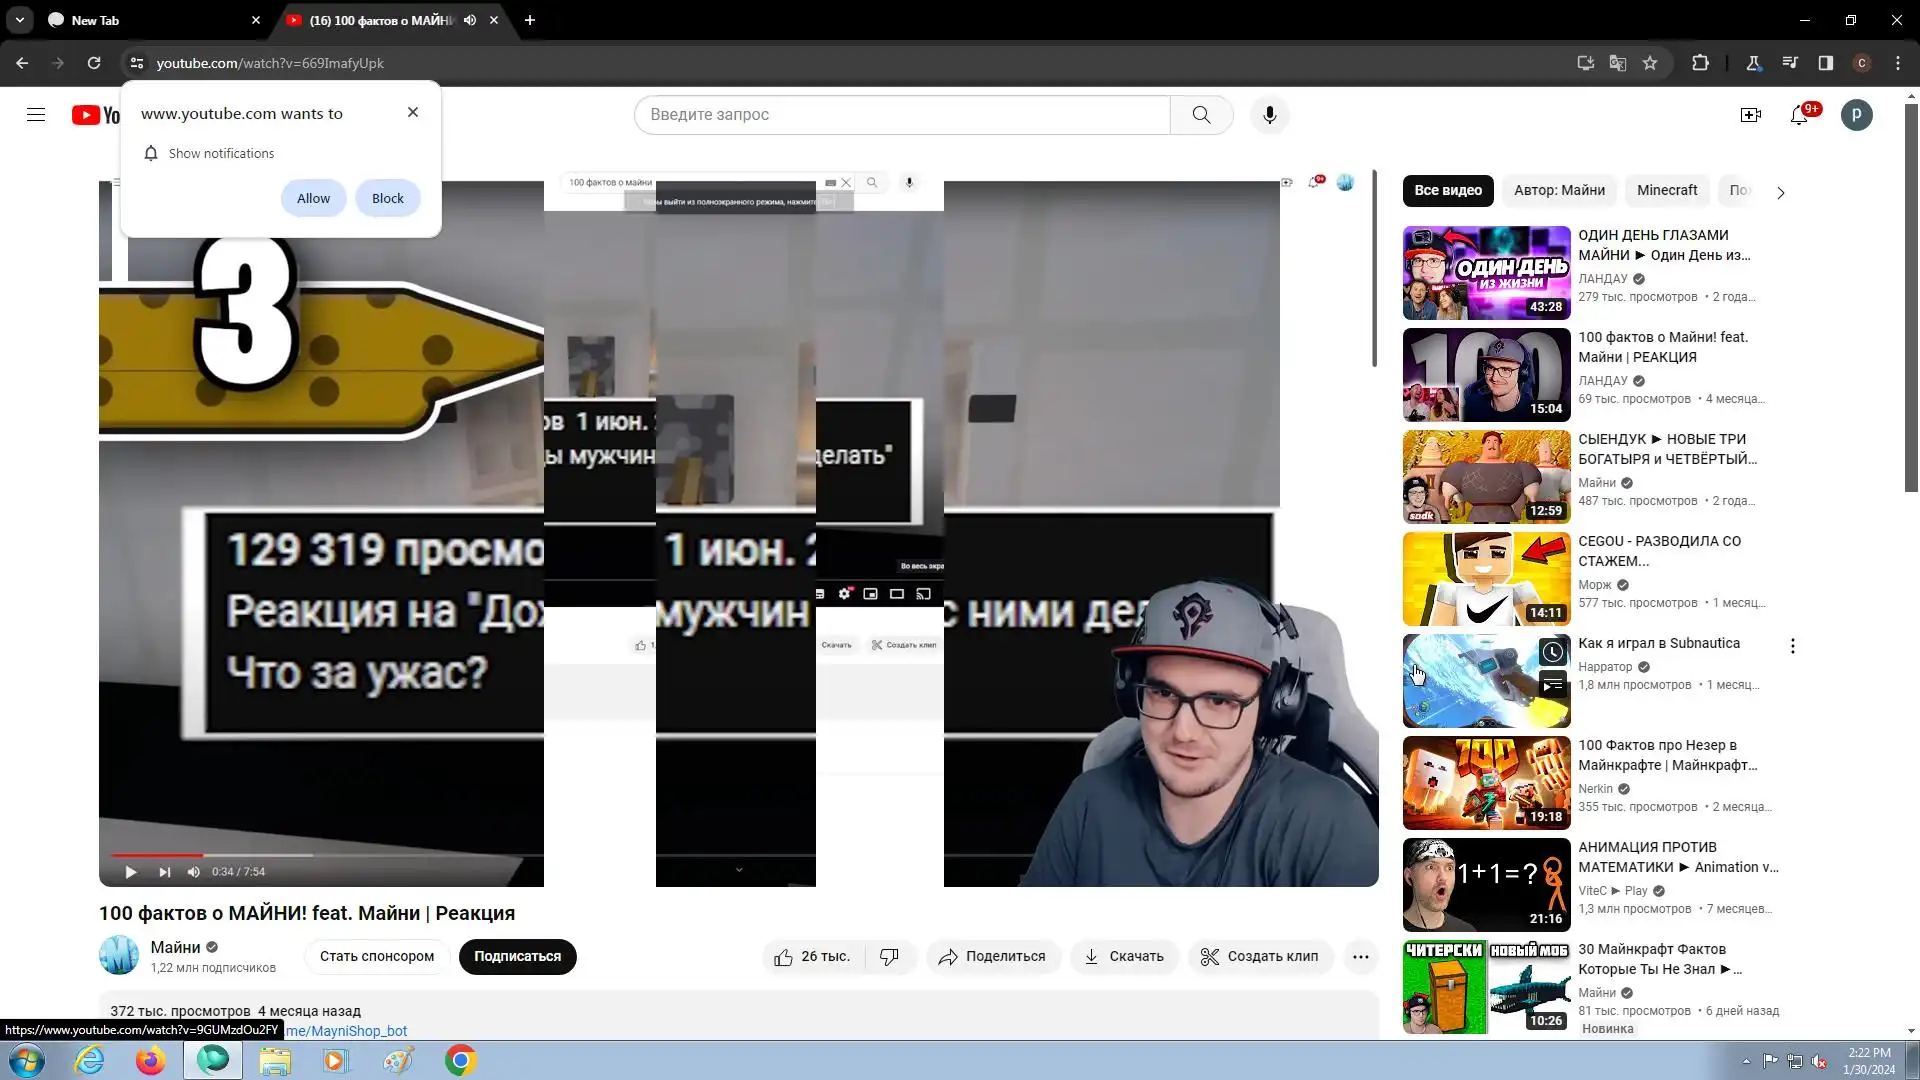
Task: Click the search magnifier button
Action: coord(1201,115)
